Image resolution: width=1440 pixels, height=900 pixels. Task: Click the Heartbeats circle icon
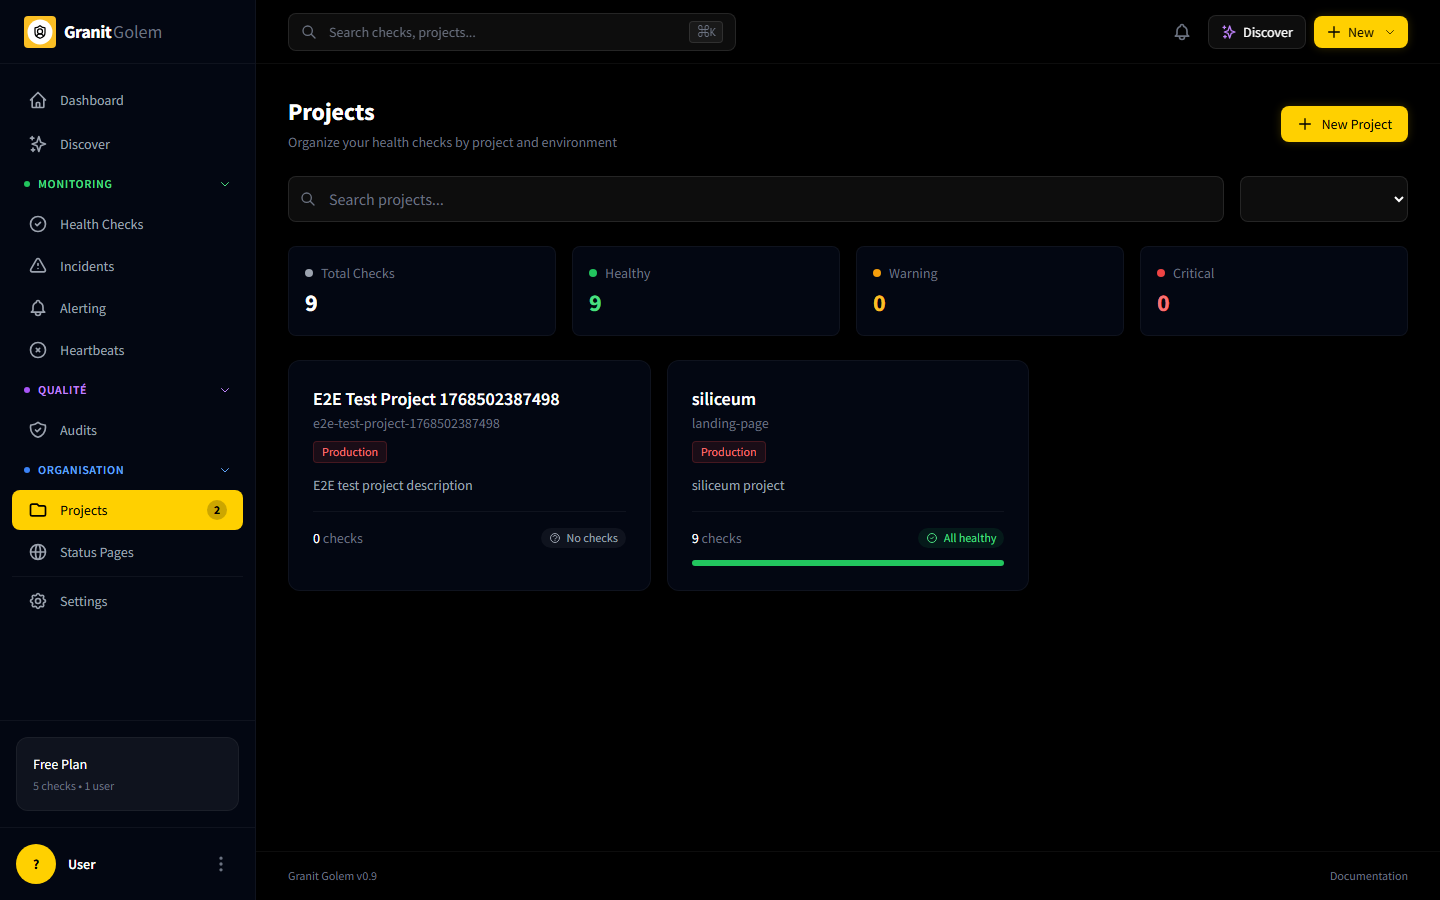(x=38, y=350)
